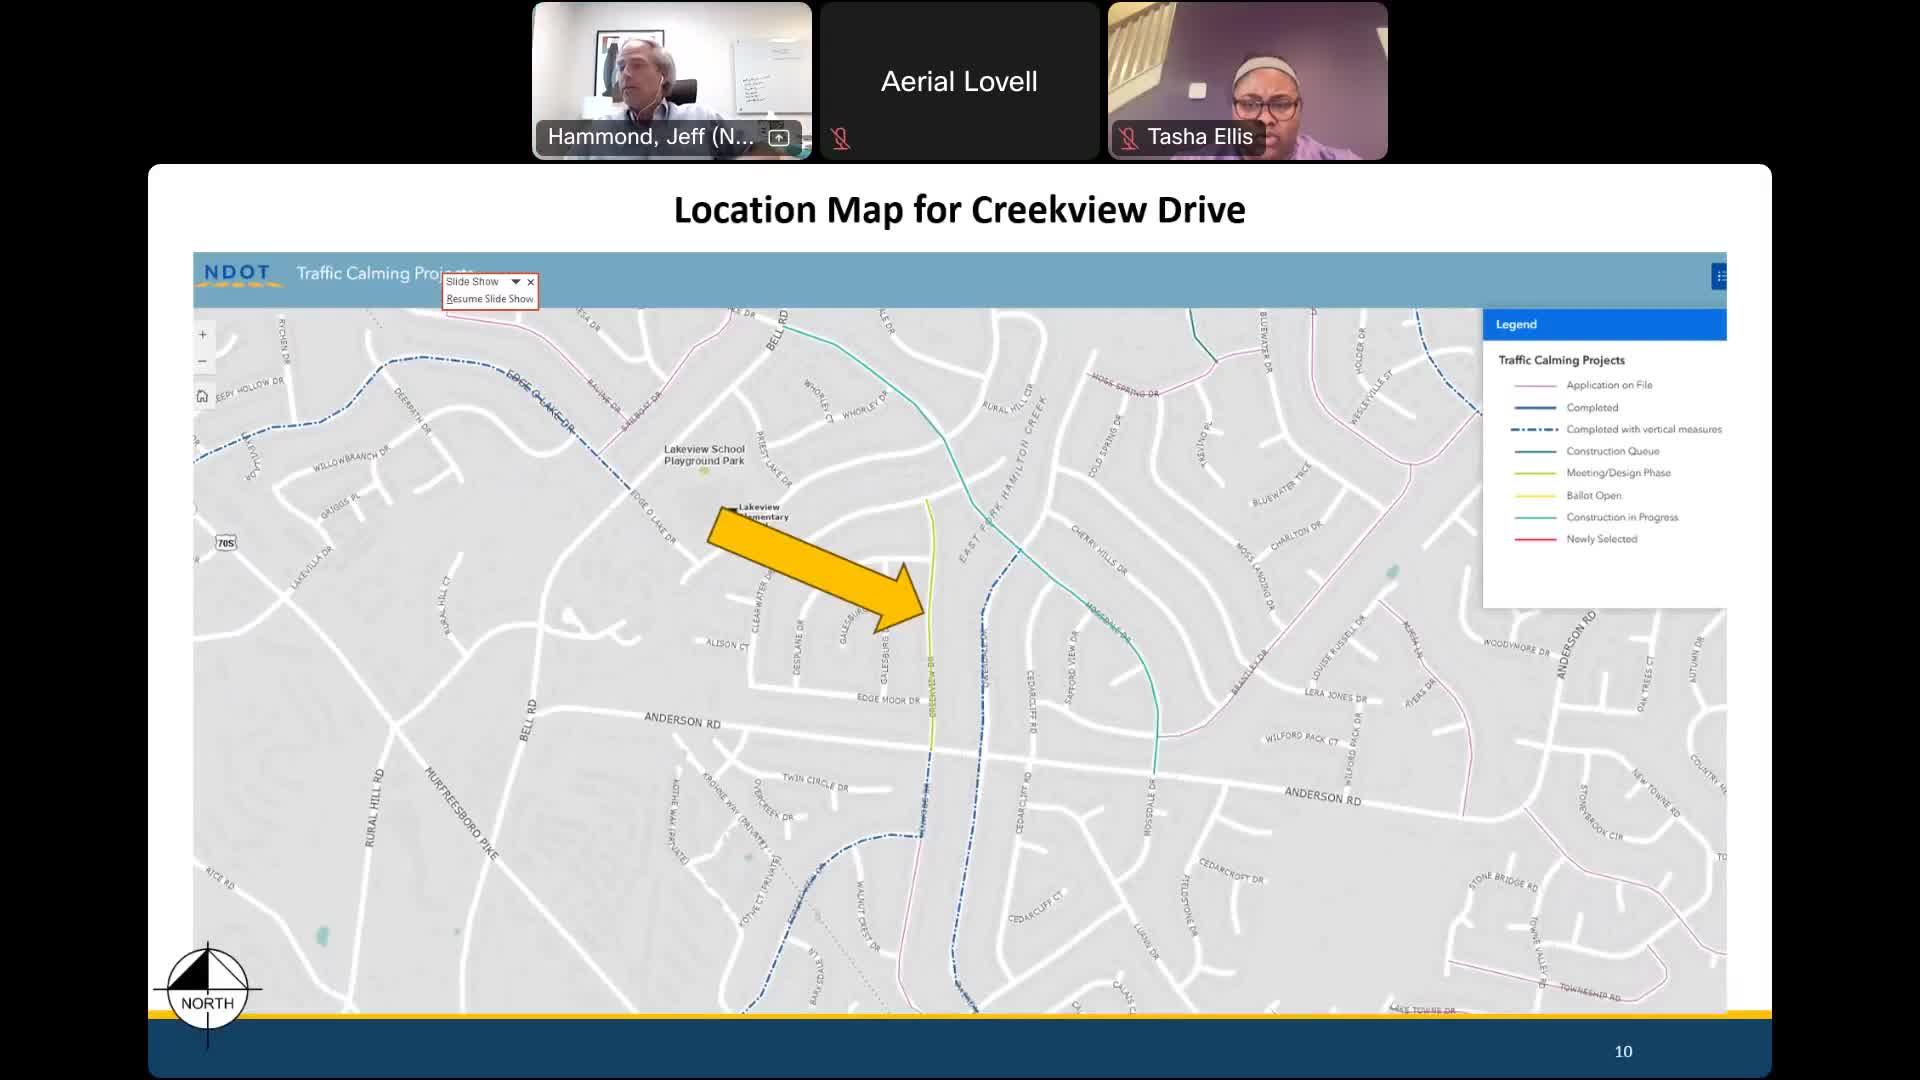This screenshot has width=1920, height=1080.
Task: Select the 'Slide Show' menu label
Action: [471, 281]
